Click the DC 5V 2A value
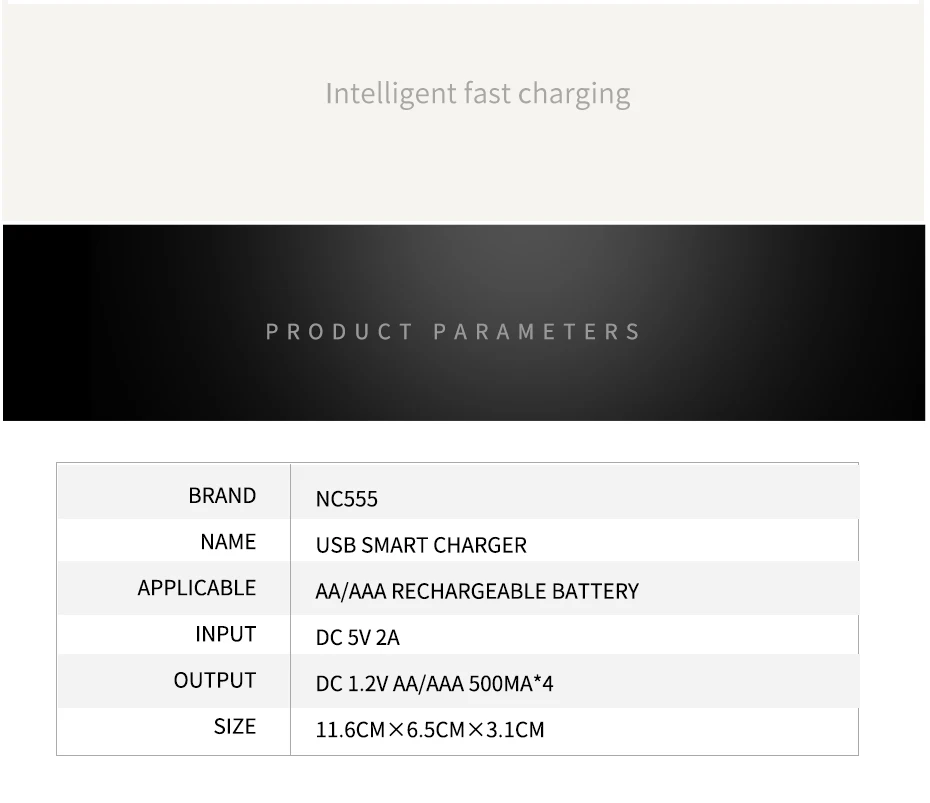930x803 pixels. coord(358,638)
